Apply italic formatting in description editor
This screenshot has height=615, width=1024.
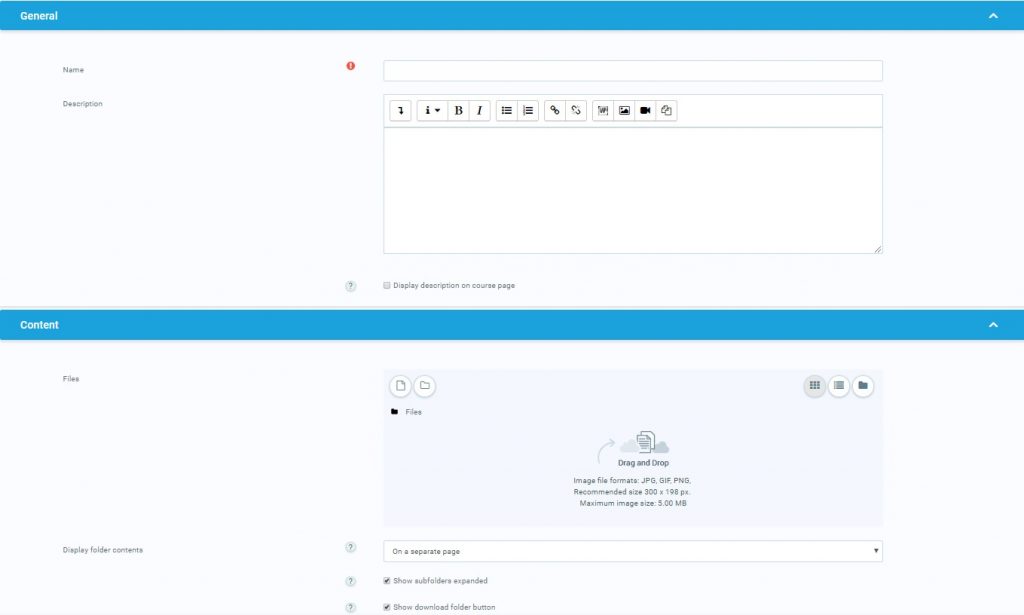point(480,111)
